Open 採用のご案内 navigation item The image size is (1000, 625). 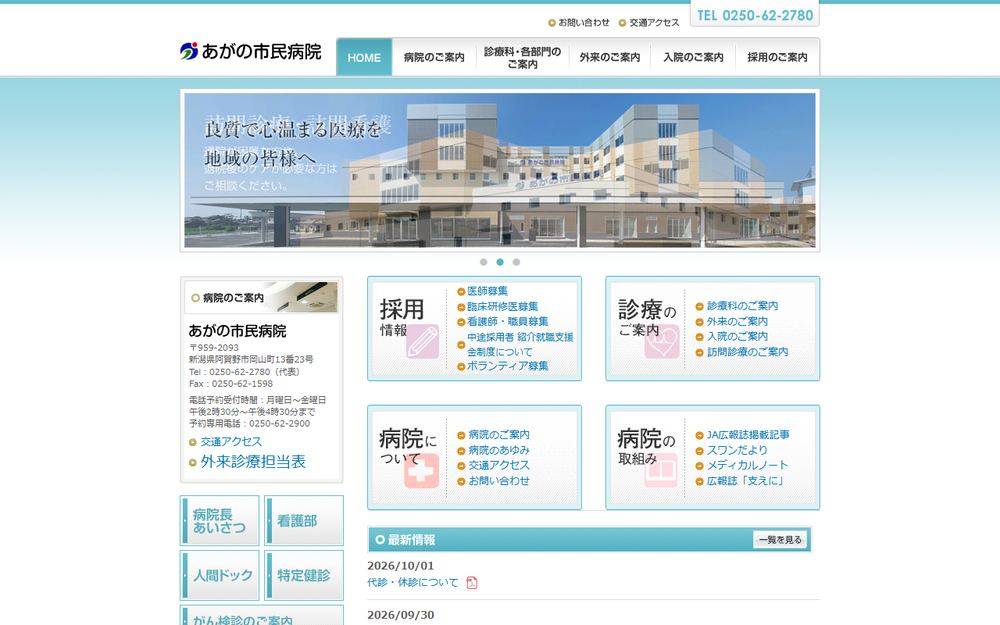(777, 57)
